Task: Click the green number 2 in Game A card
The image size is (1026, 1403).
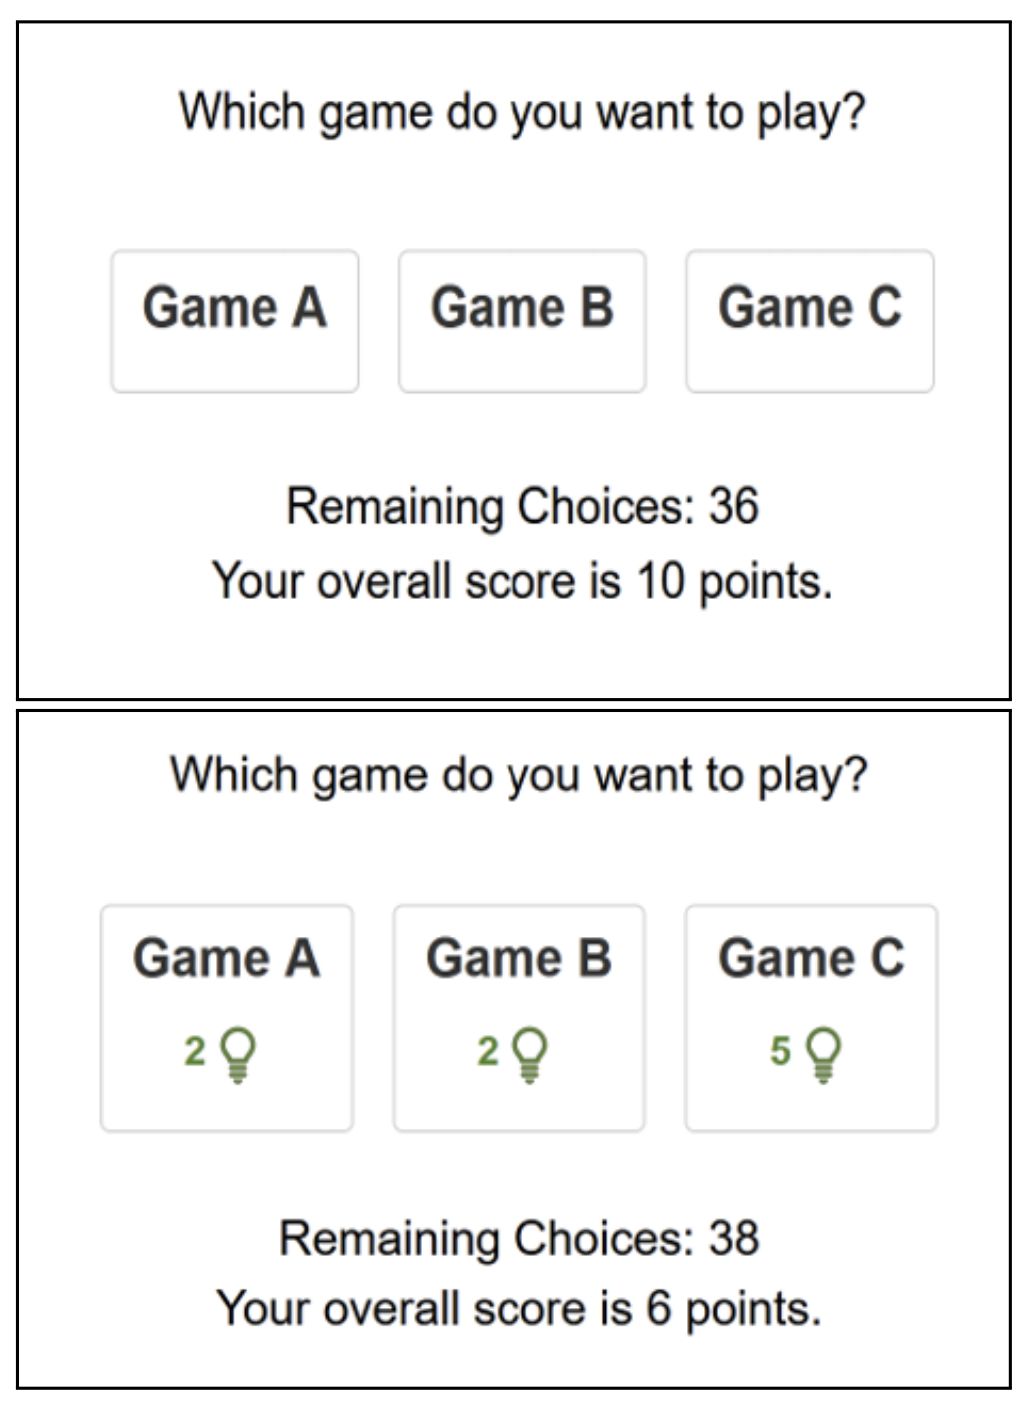Action: [196, 1051]
